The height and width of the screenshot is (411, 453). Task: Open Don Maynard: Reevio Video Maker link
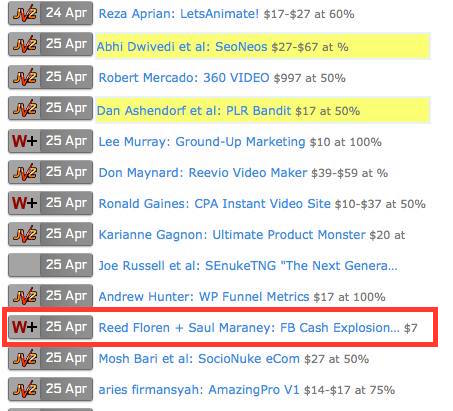(203, 173)
